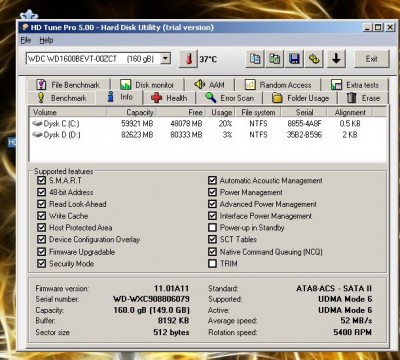Viewport: 400px width, 360px height.
Task: Open the AAM tab
Action: pos(209,85)
